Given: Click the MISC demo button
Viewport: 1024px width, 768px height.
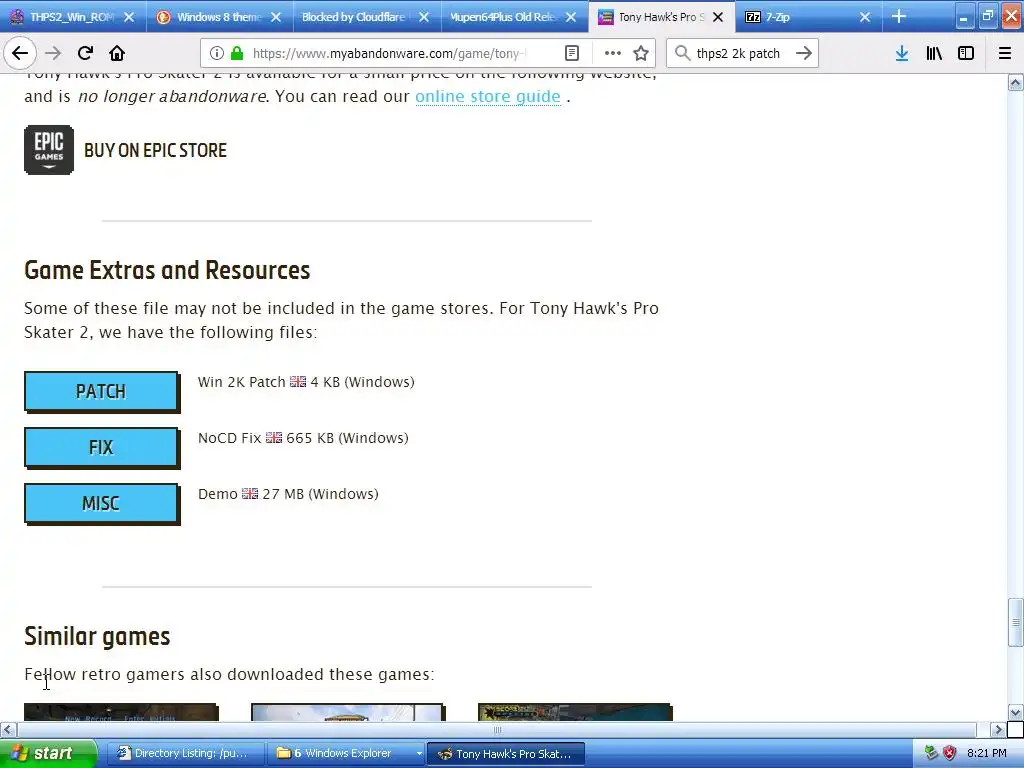Looking at the screenshot, I should (101, 504).
